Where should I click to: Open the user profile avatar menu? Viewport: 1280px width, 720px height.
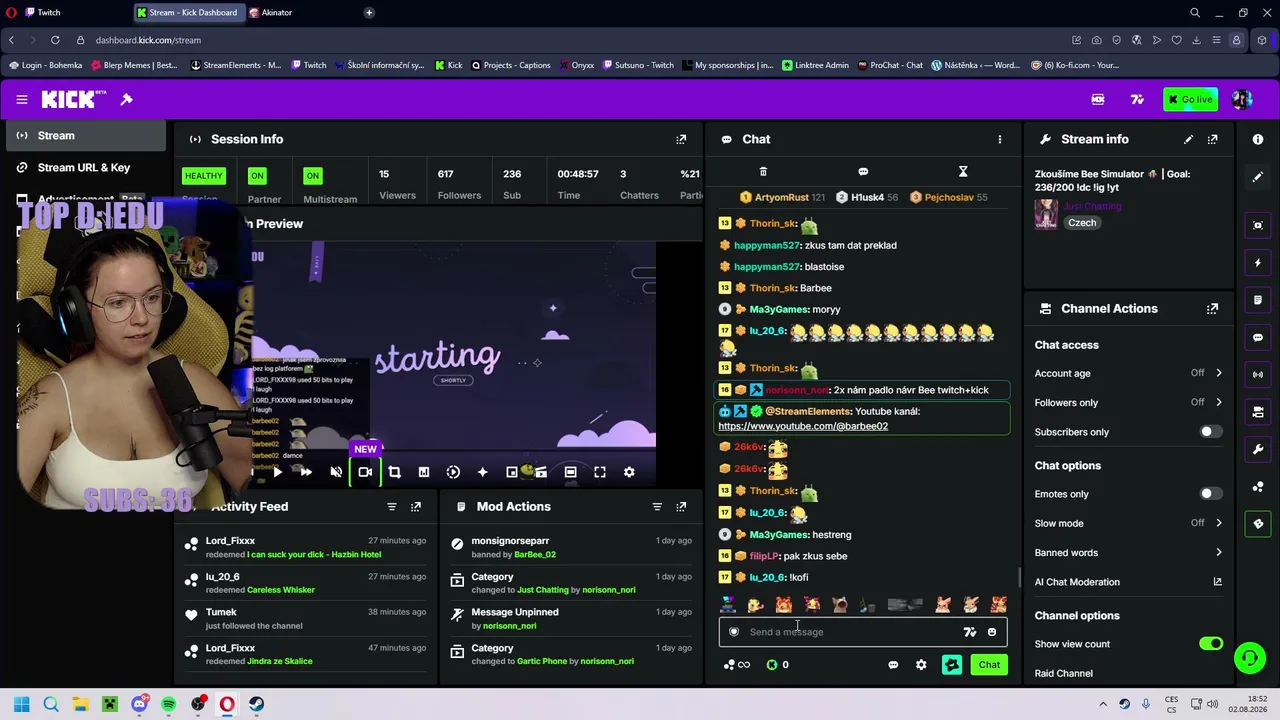[1242, 99]
